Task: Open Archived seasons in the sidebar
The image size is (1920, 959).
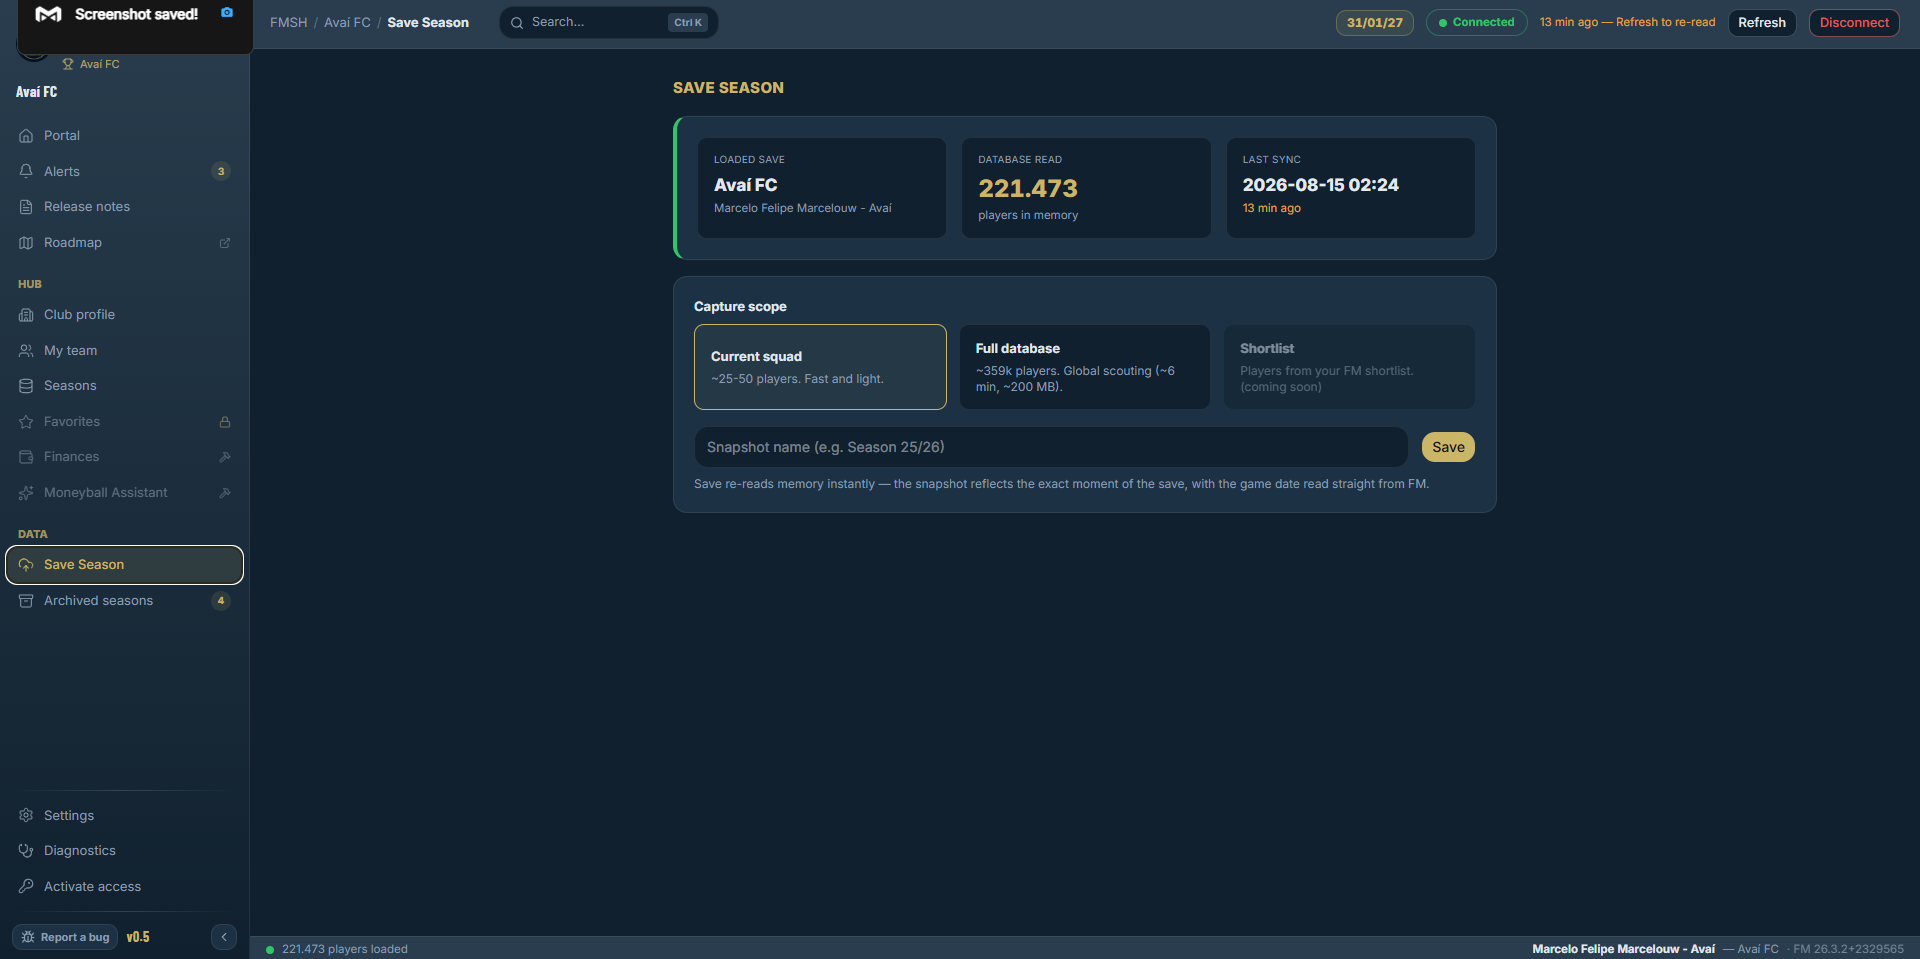Action: (125, 601)
